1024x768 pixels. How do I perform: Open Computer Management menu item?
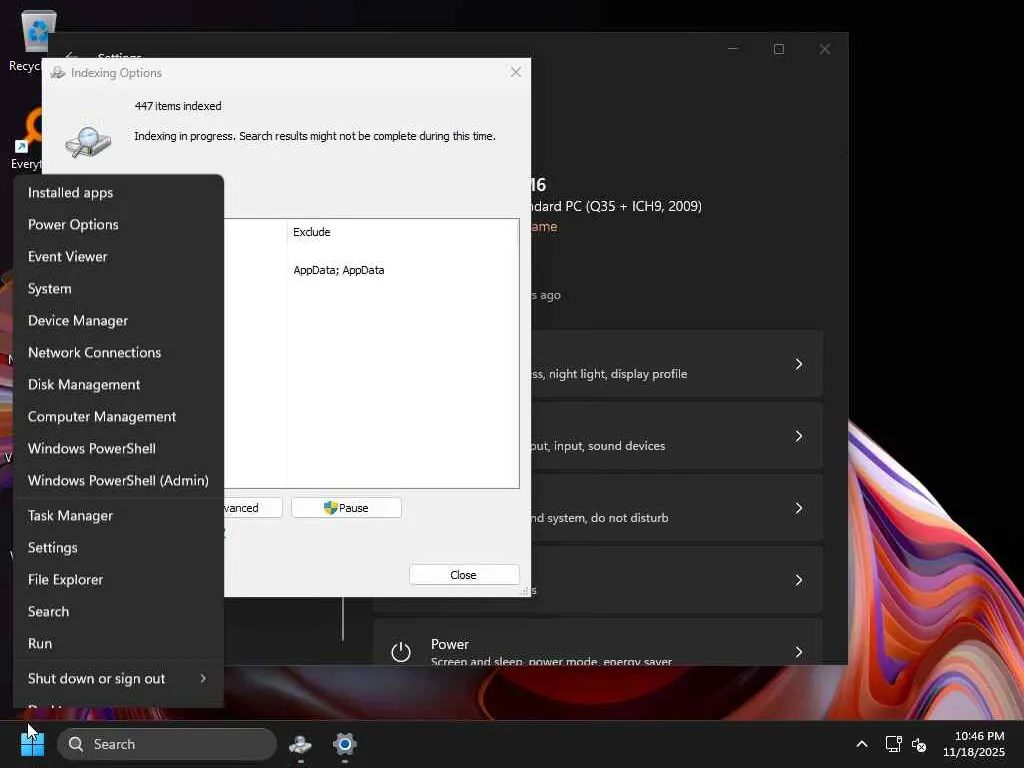118,417
